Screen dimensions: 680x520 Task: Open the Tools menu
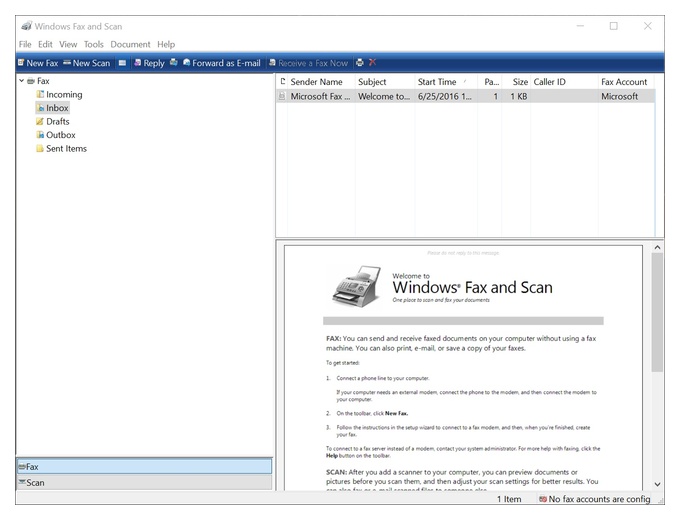click(x=94, y=44)
